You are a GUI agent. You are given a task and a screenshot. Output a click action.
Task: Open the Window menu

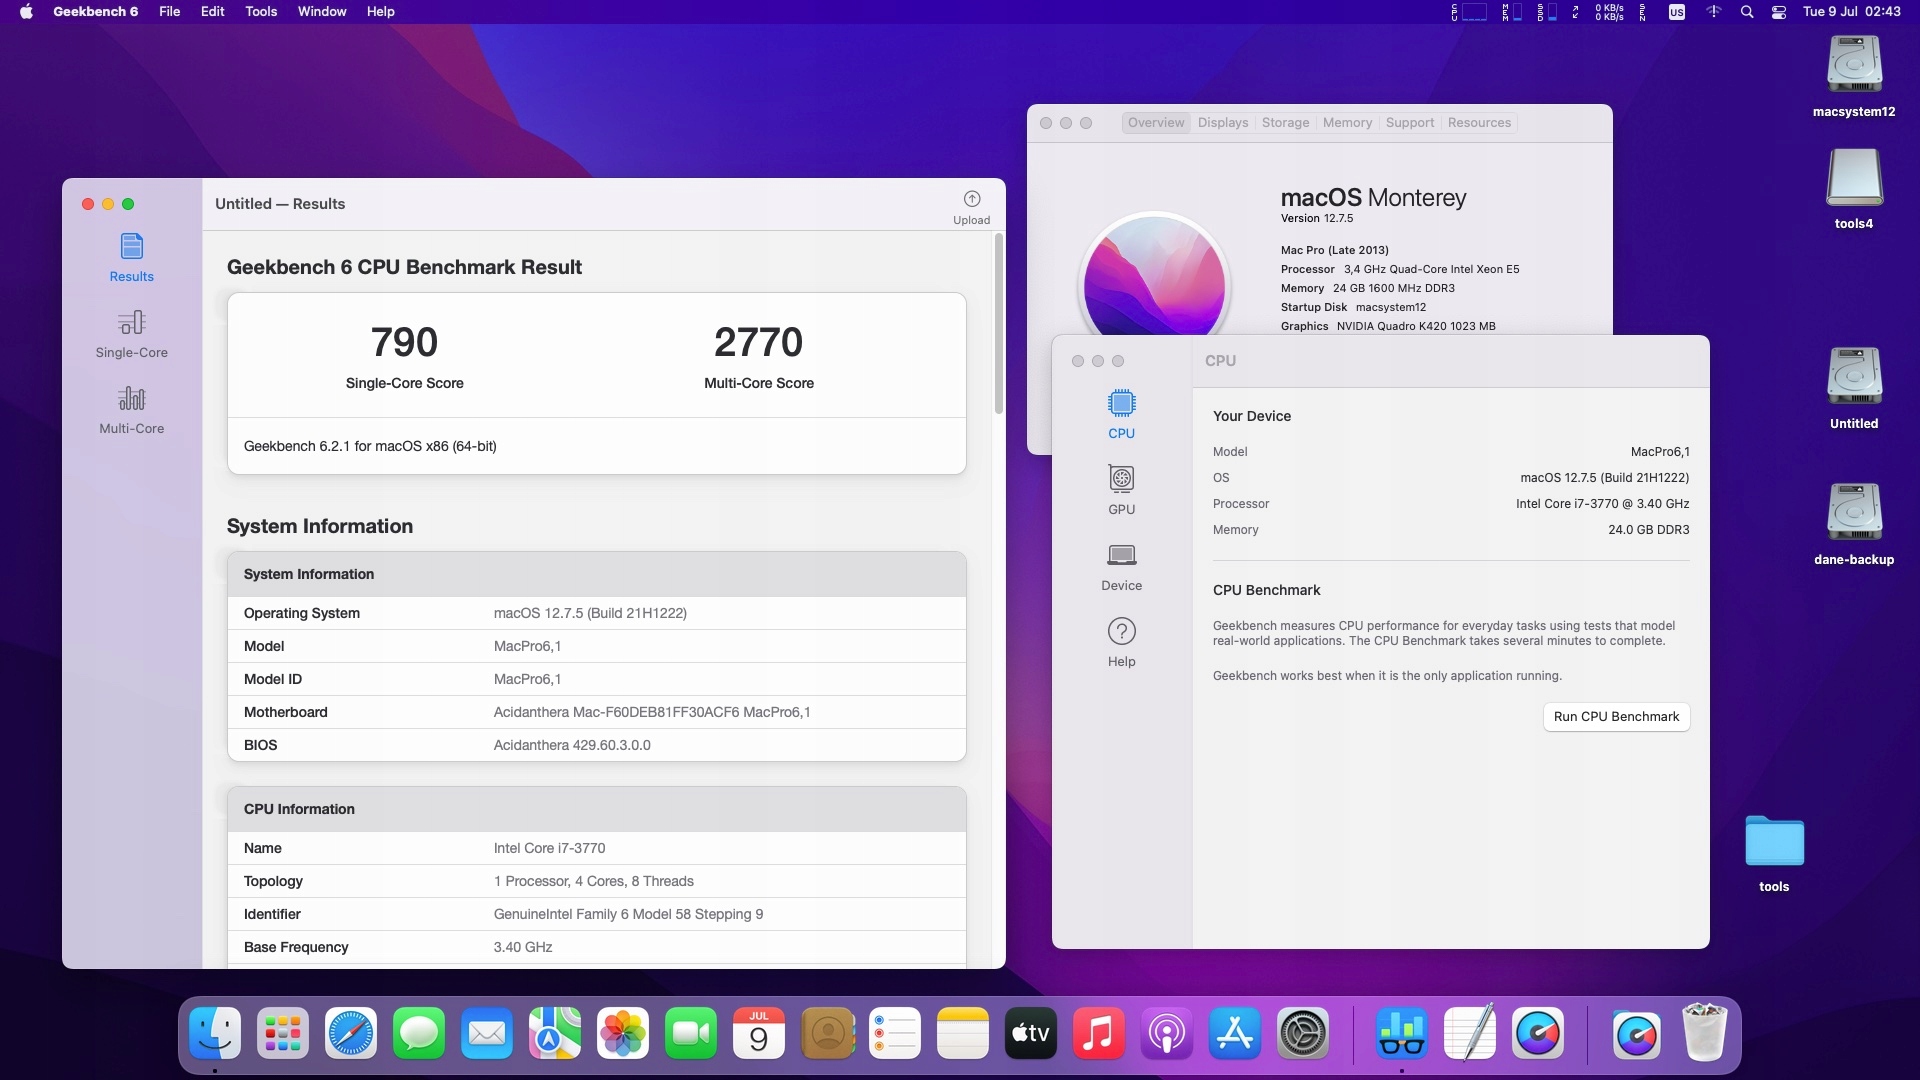click(x=322, y=12)
